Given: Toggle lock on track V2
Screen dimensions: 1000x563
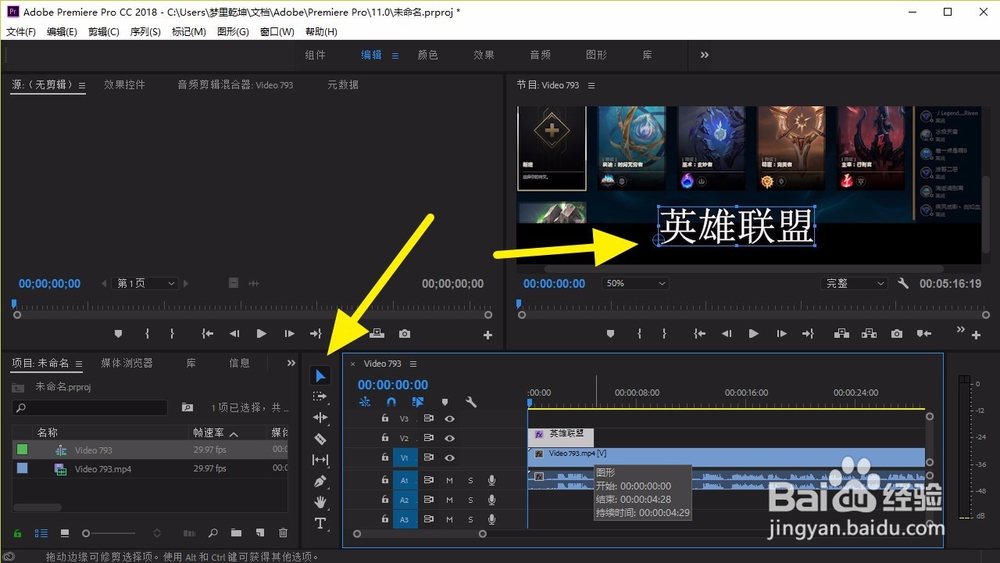Looking at the screenshot, I should pos(385,438).
